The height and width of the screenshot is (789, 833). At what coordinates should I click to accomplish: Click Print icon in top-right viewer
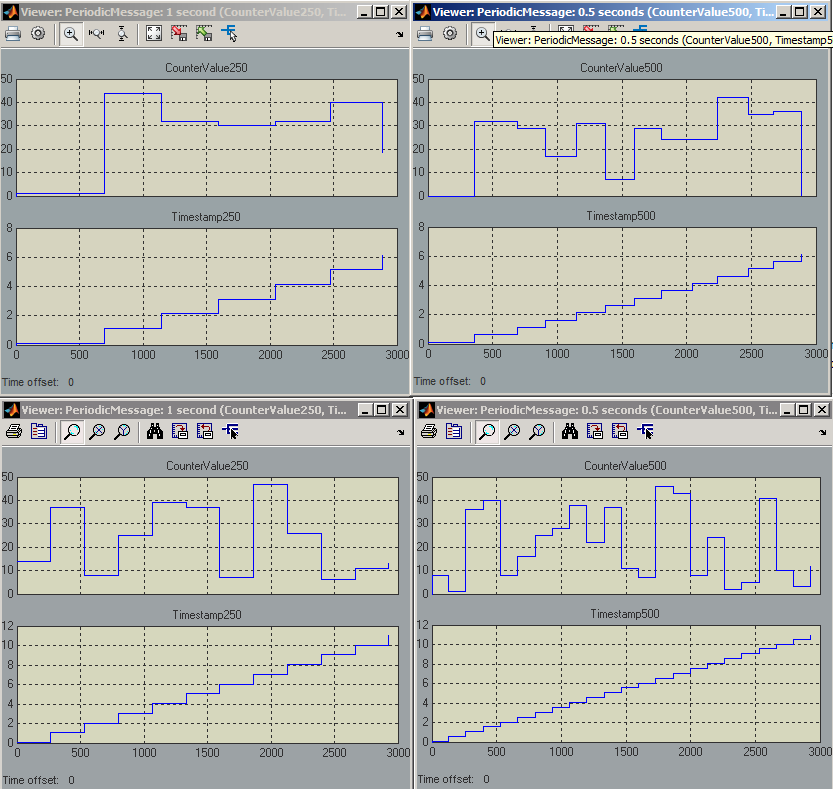(424, 33)
